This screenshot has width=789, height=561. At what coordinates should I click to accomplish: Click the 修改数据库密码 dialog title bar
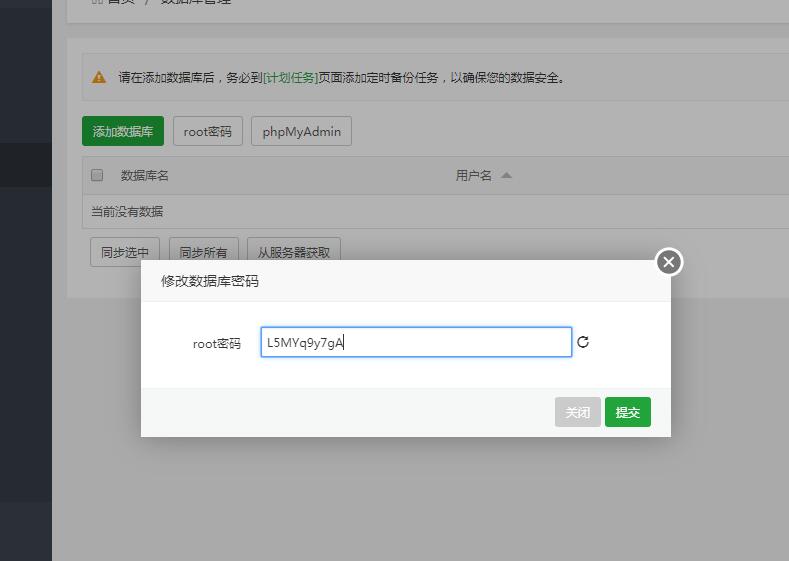pos(400,281)
